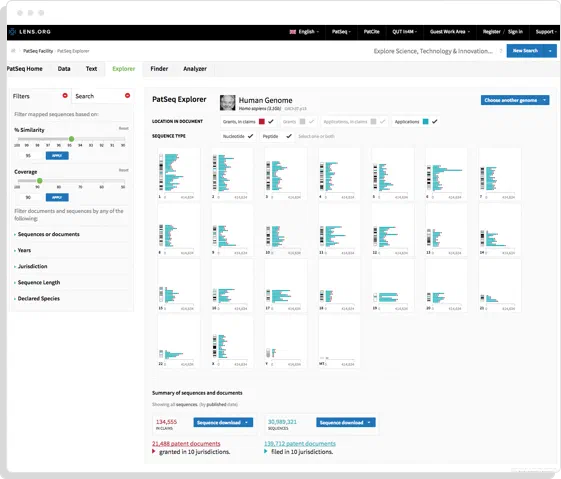
Task: Open the New Search dropdown arrow
Action: click(x=550, y=51)
